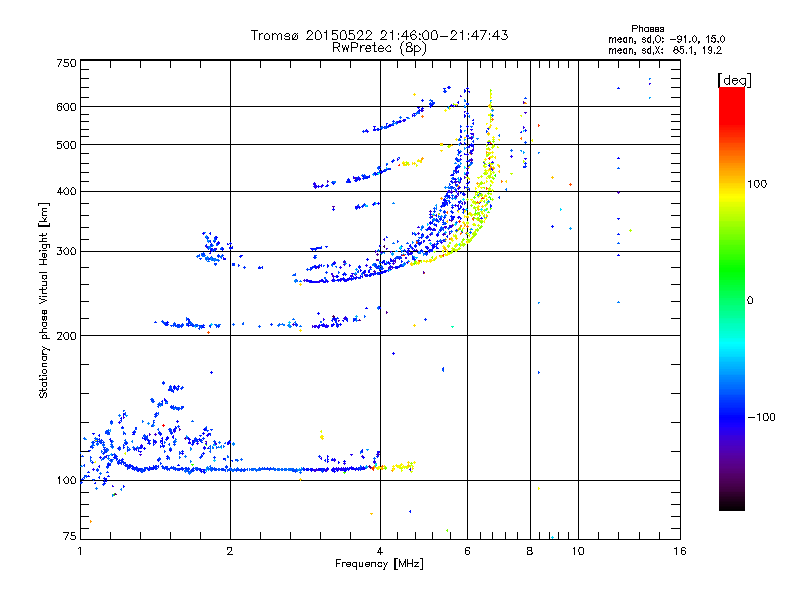800x600 pixels.
Task: Click the y-axis tick label '400'
Action: coord(67,192)
